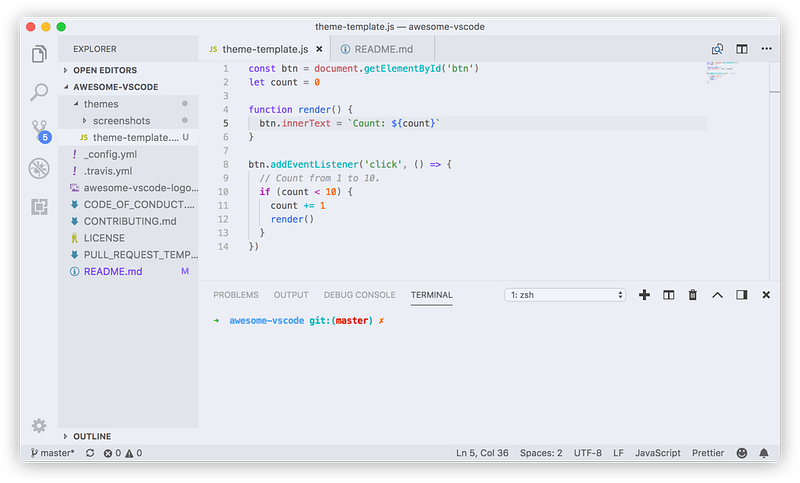Click the editor minimap preview
The height and width of the screenshot is (483, 800).
[722, 72]
